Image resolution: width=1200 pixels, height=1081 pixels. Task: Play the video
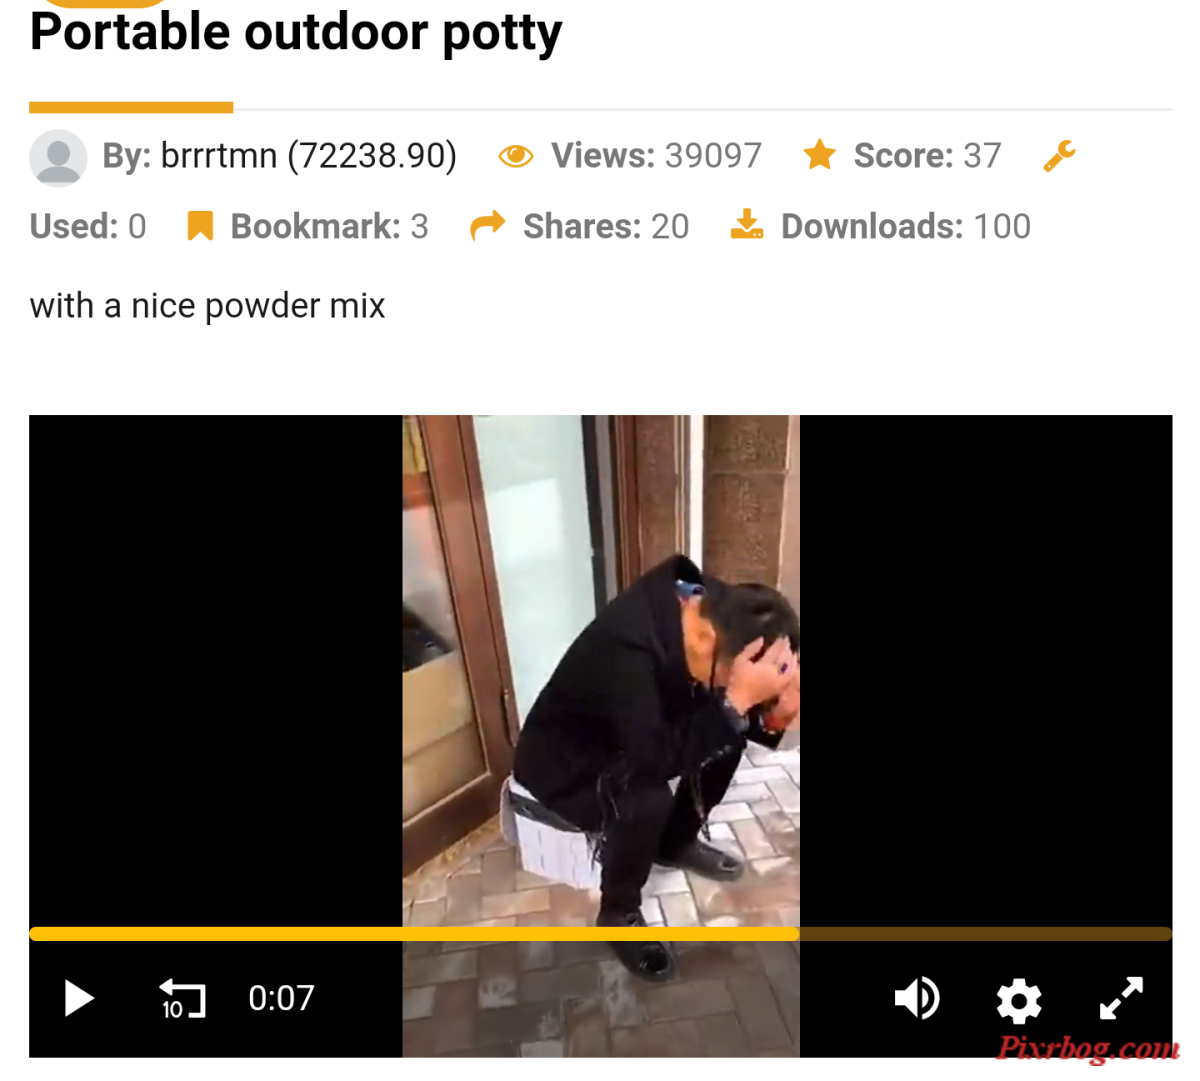click(79, 998)
